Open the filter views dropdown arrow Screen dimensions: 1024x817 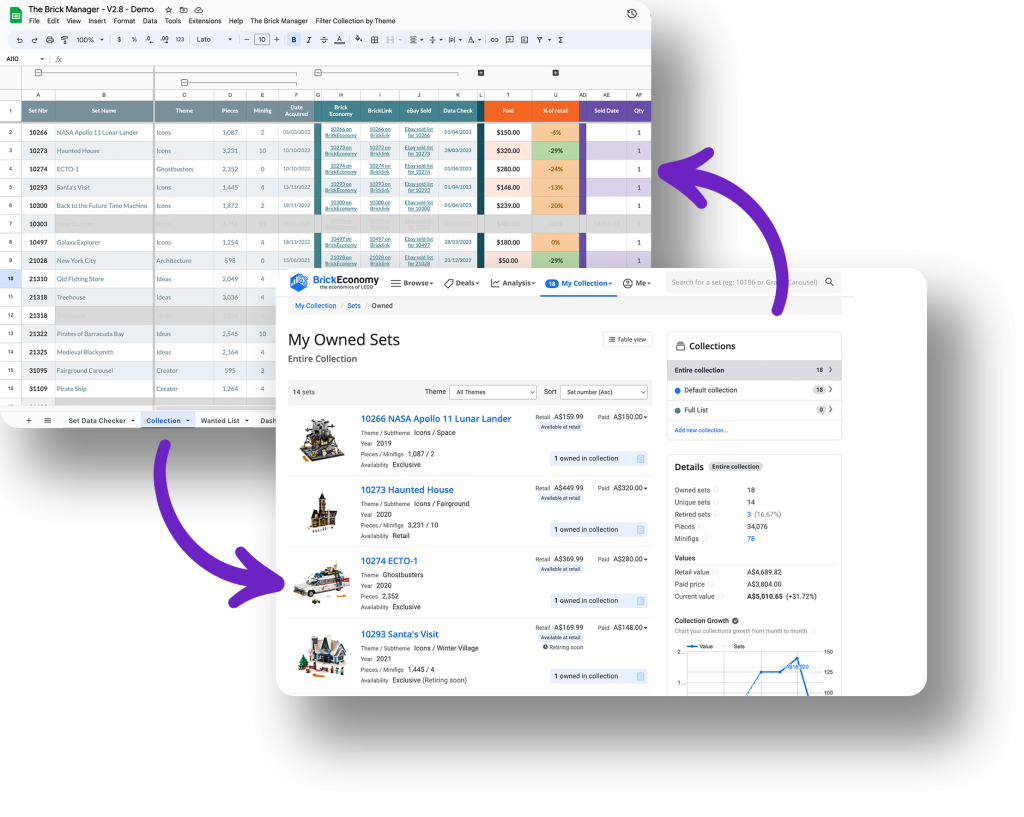(550, 40)
